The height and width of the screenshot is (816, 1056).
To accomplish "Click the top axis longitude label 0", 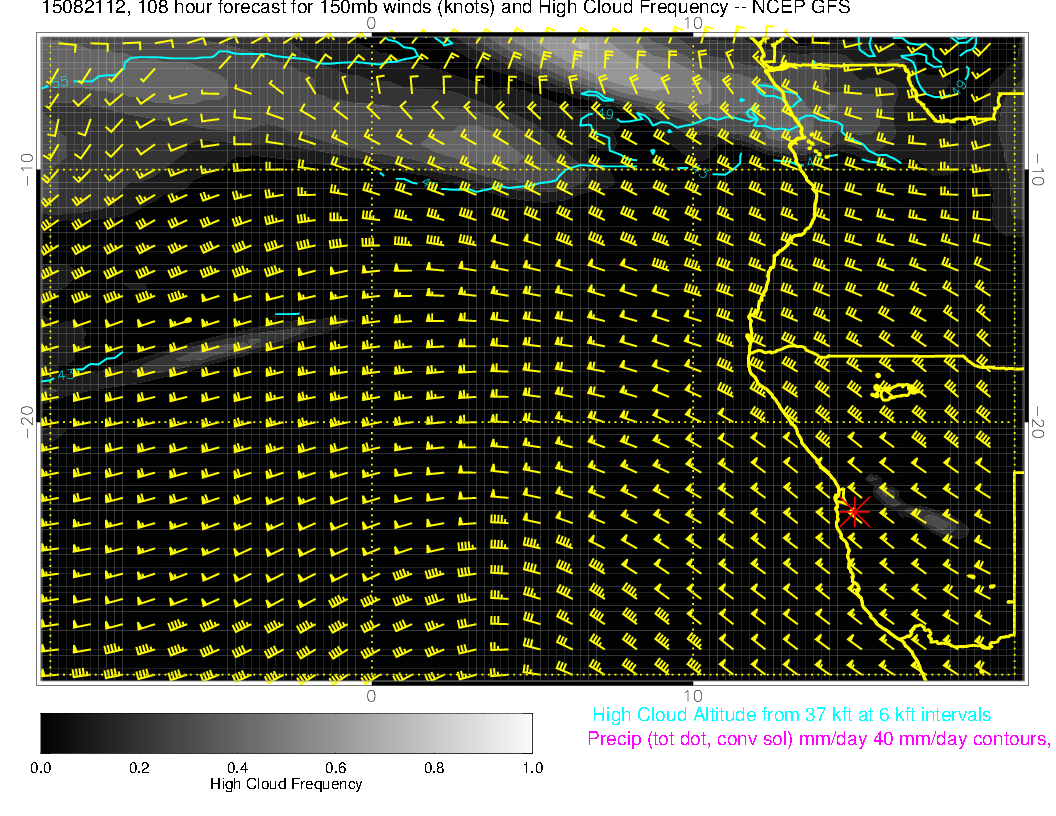I will [x=371, y=22].
